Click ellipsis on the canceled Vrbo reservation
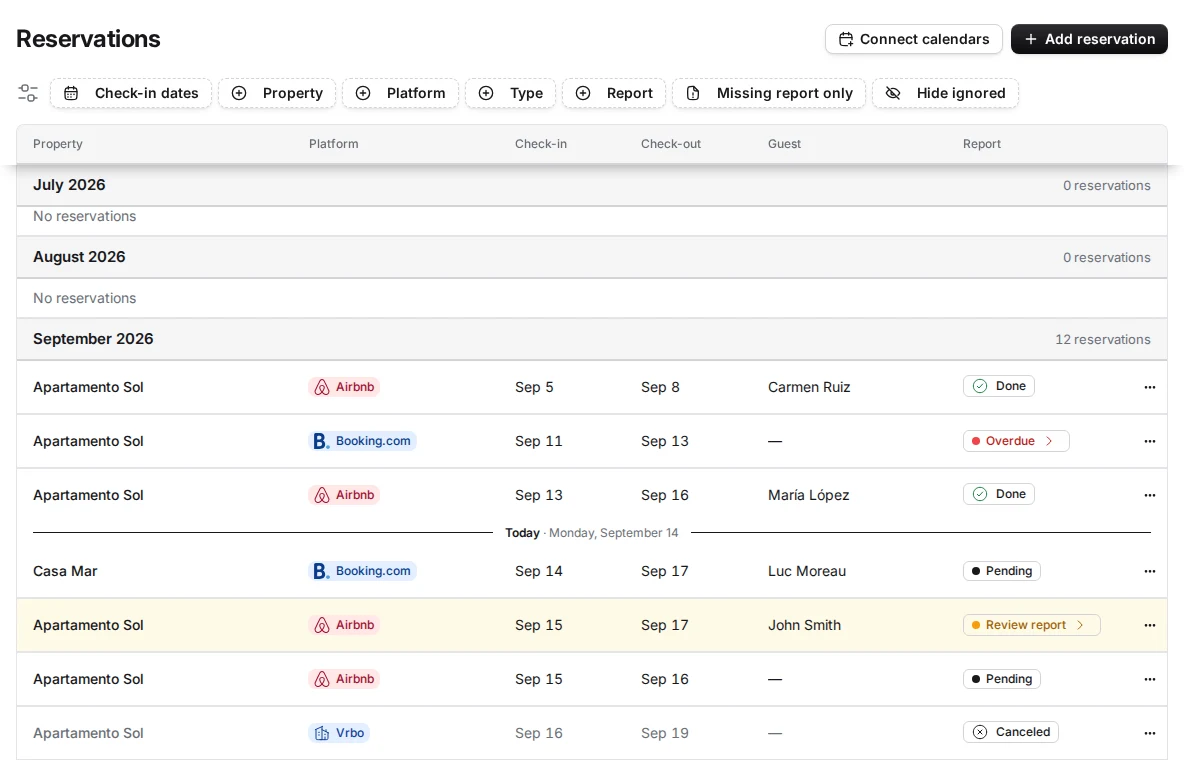The image size is (1184, 760). point(1149,733)
